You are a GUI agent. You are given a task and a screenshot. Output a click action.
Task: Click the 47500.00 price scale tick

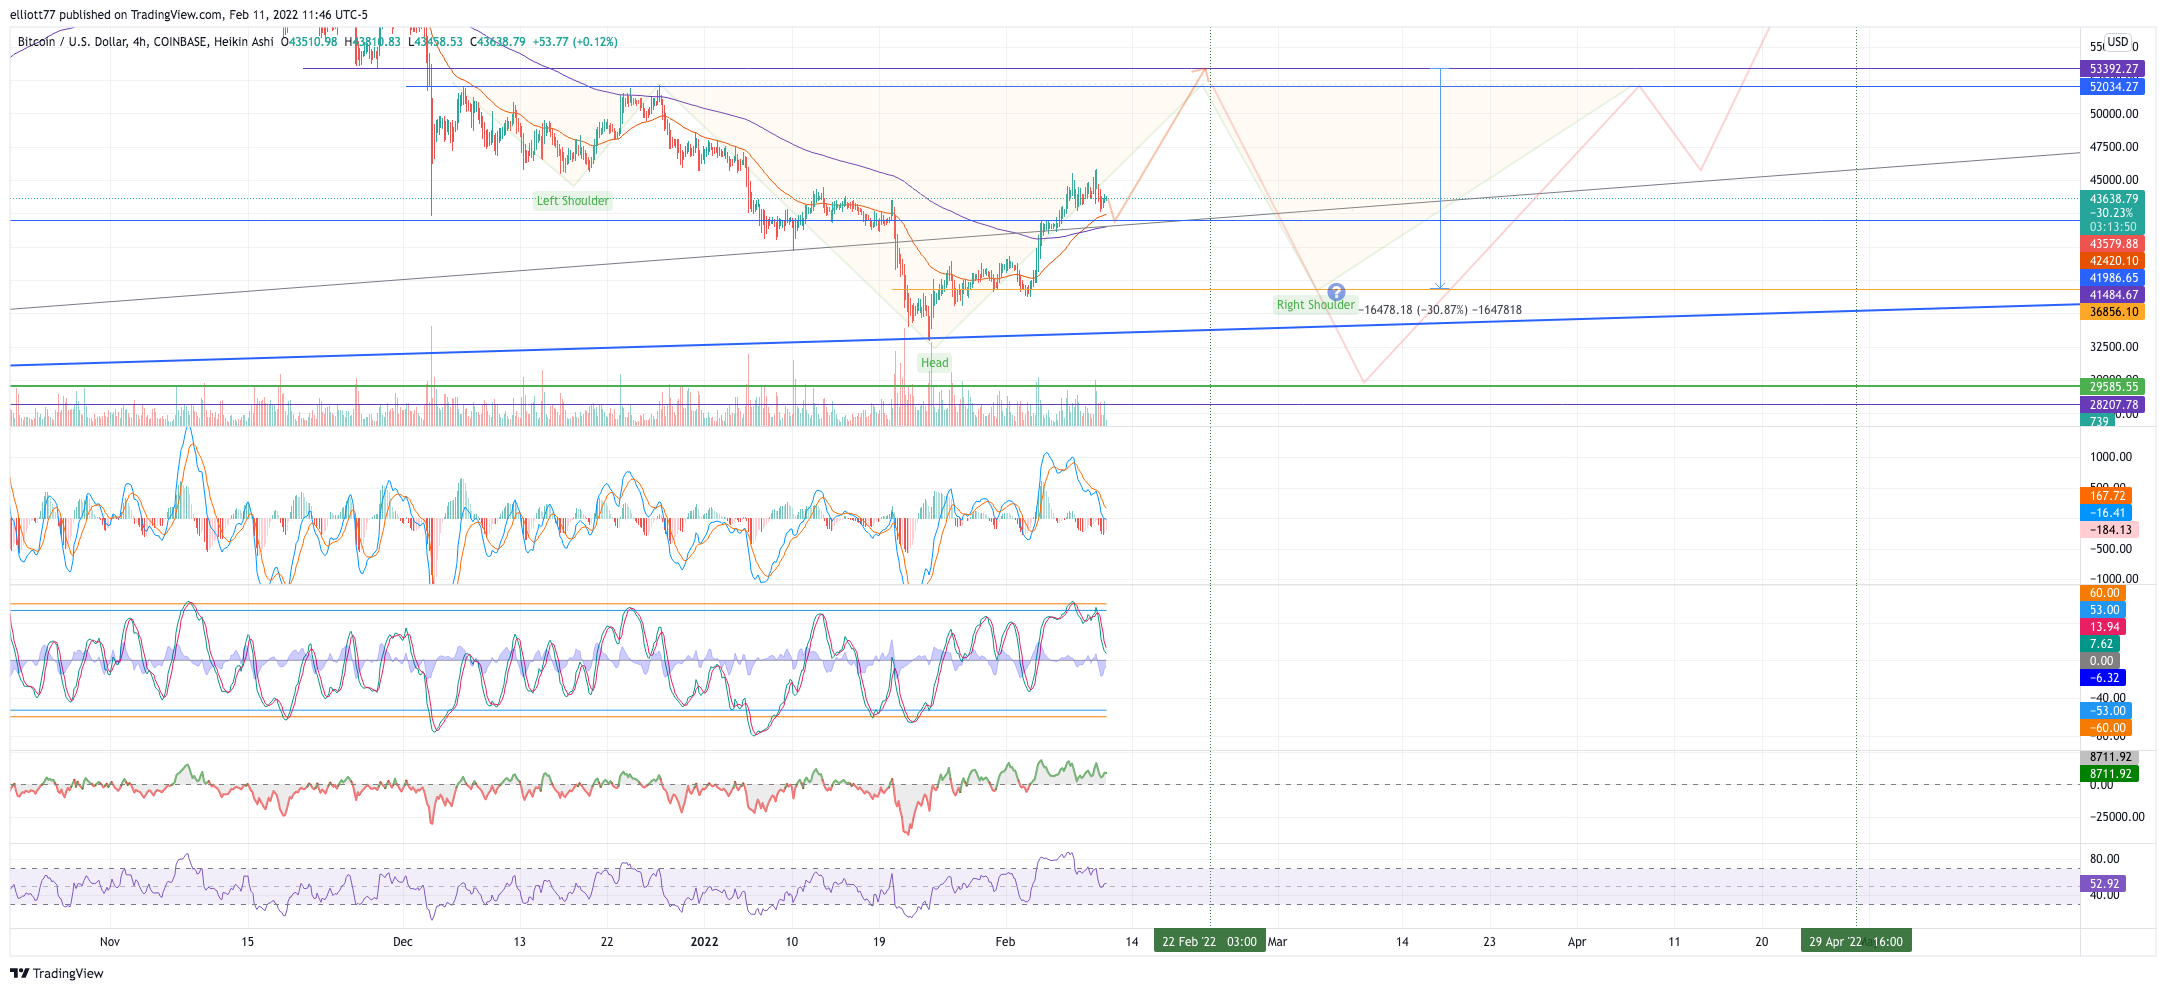click(x=2114, y=147)
